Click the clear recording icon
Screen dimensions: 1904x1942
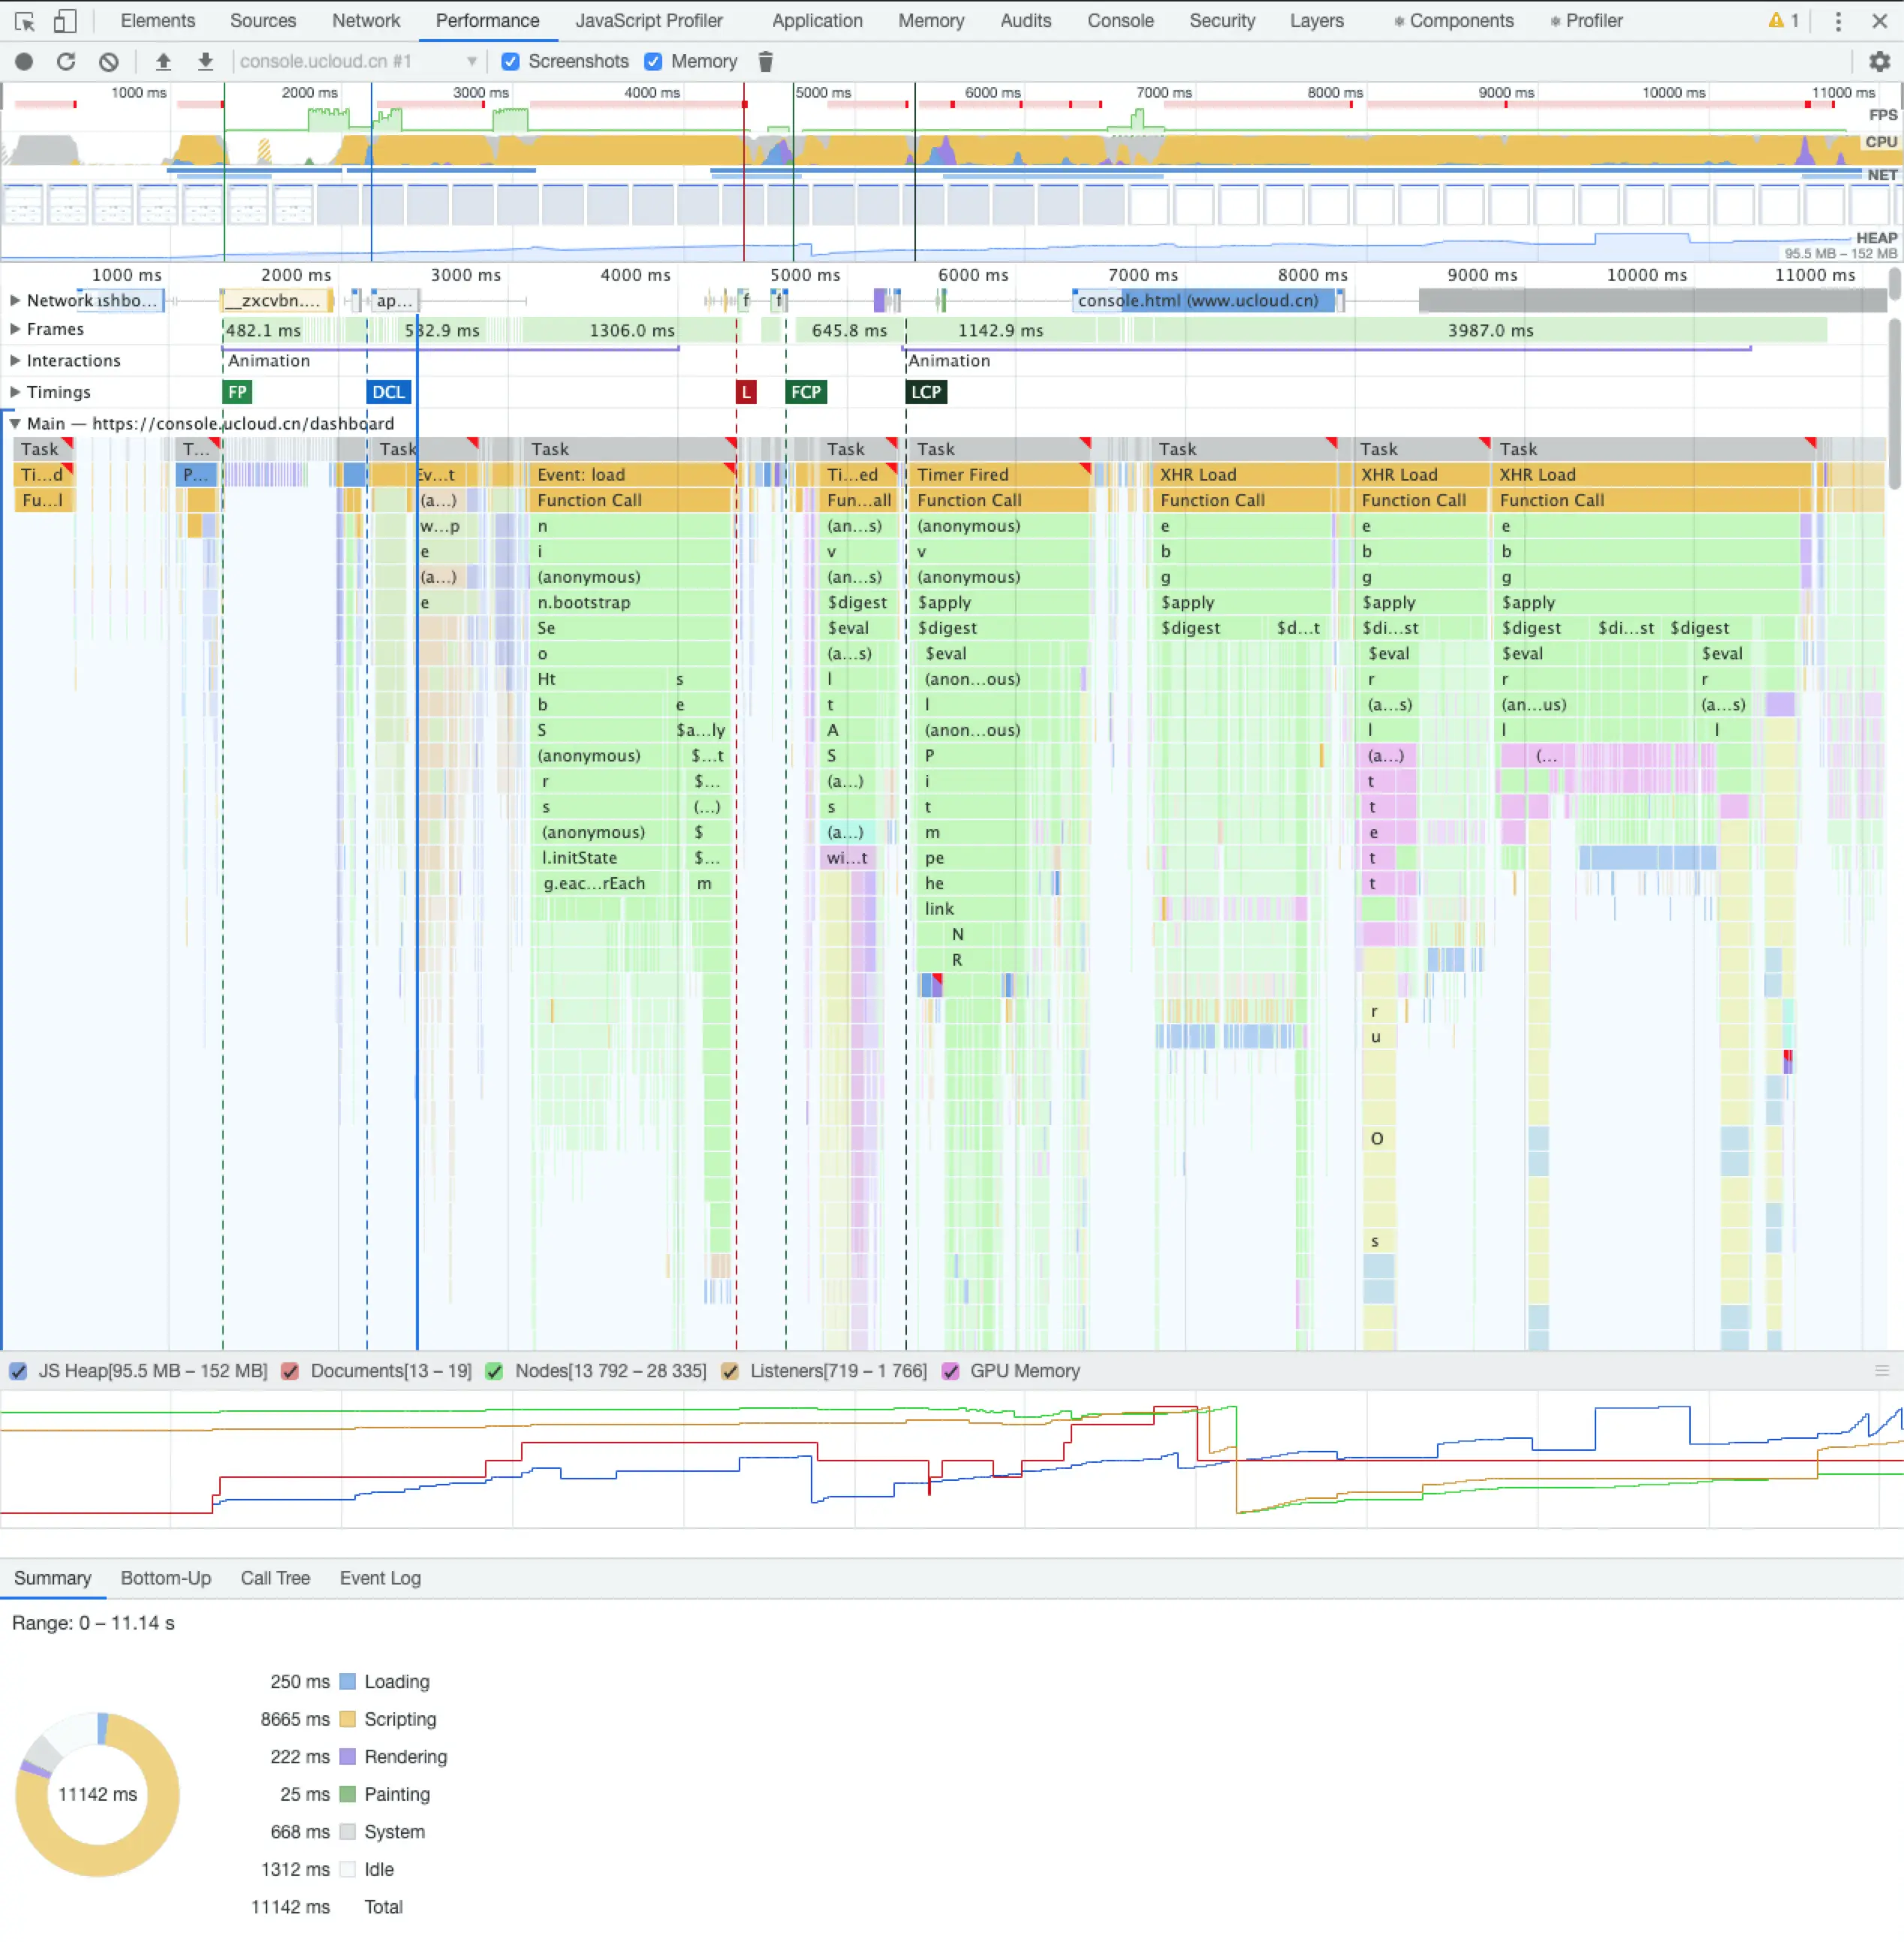[109, 62]
